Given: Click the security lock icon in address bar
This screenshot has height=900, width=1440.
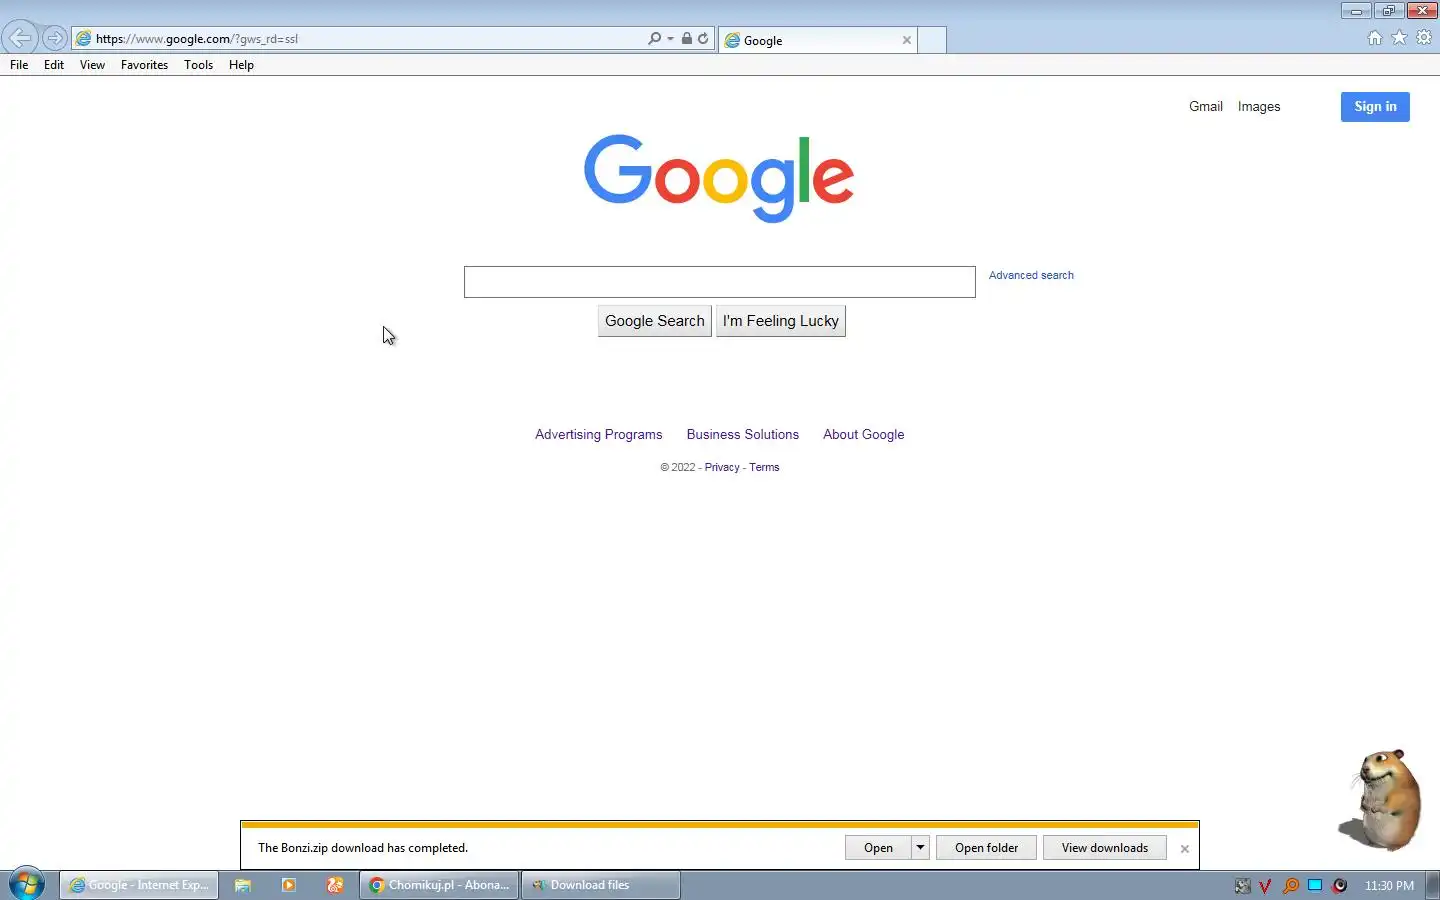Looking at the screenshot, I should pos(687,38).
